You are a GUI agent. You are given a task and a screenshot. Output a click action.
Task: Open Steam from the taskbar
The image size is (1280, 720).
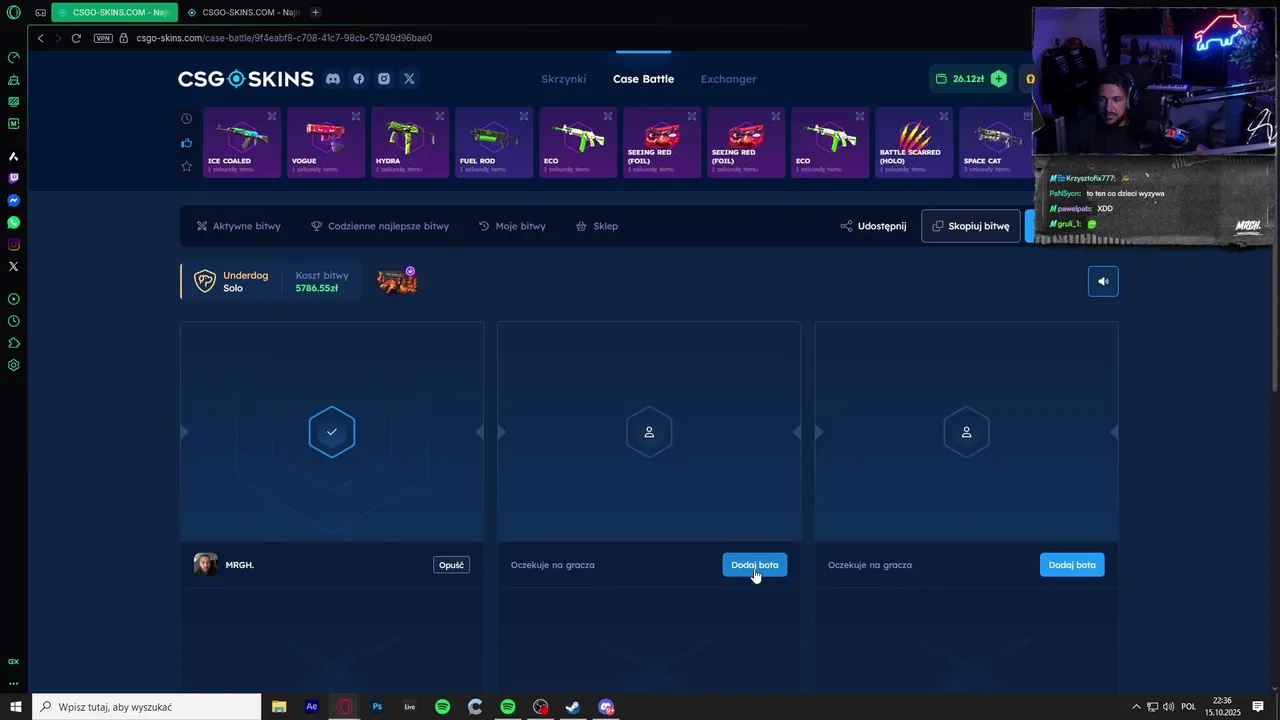point(573,707)
